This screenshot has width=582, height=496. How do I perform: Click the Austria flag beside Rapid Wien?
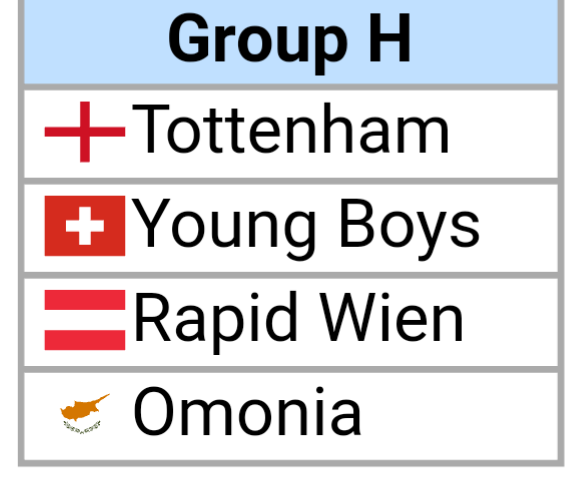click(x=85, y=320)
